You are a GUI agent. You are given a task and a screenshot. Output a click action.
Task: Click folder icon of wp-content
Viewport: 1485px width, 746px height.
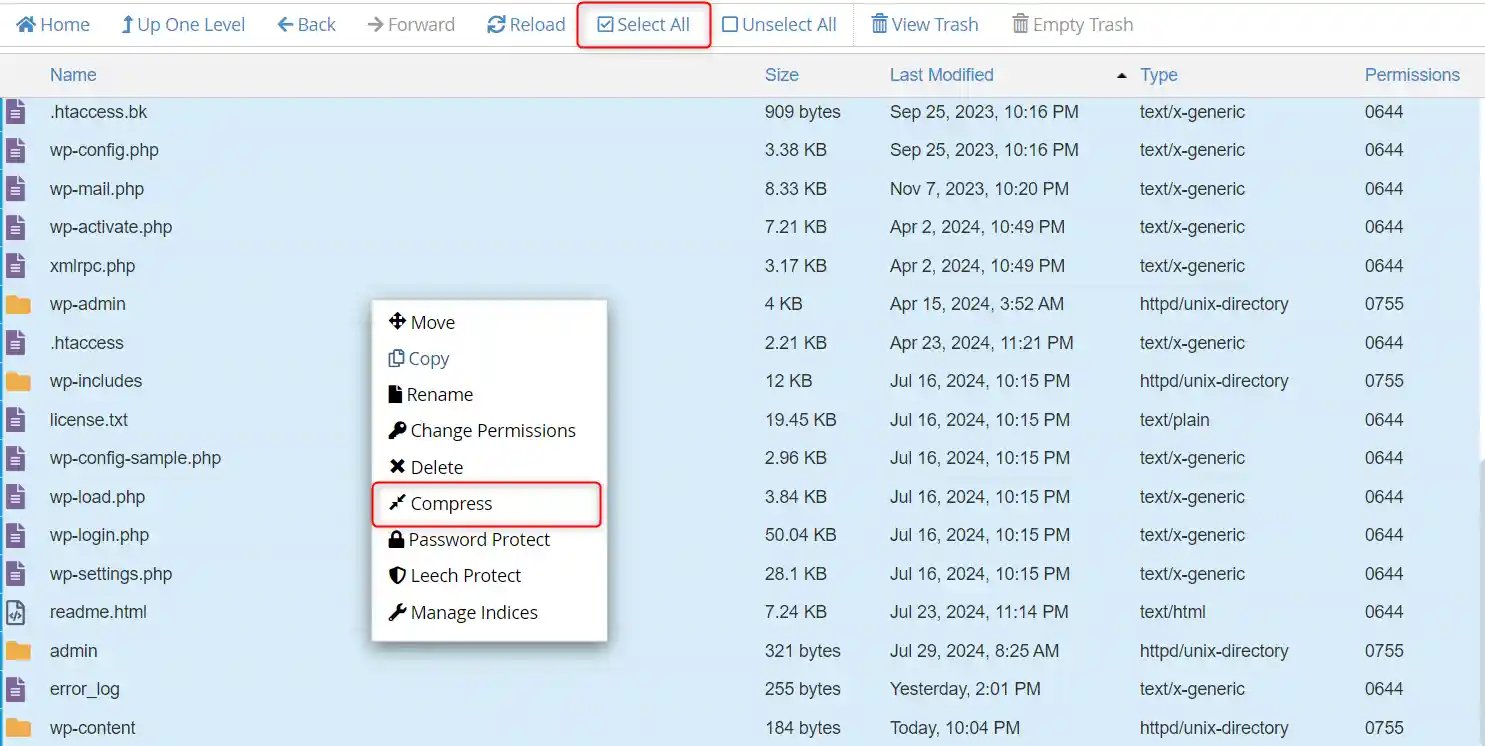tap(18, 728)
